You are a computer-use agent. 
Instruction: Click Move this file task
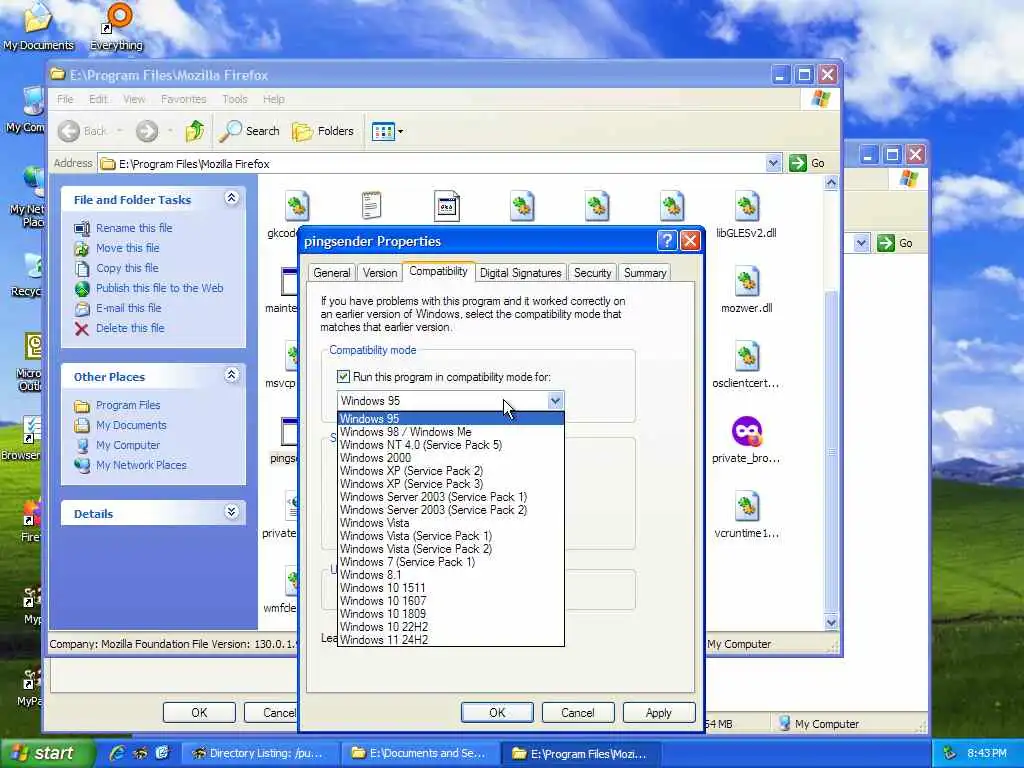pyautogui.click(x=127, y=248)
